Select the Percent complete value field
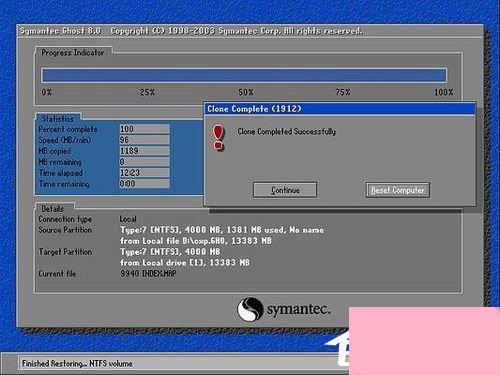The image size is (500, 375). 145,129
